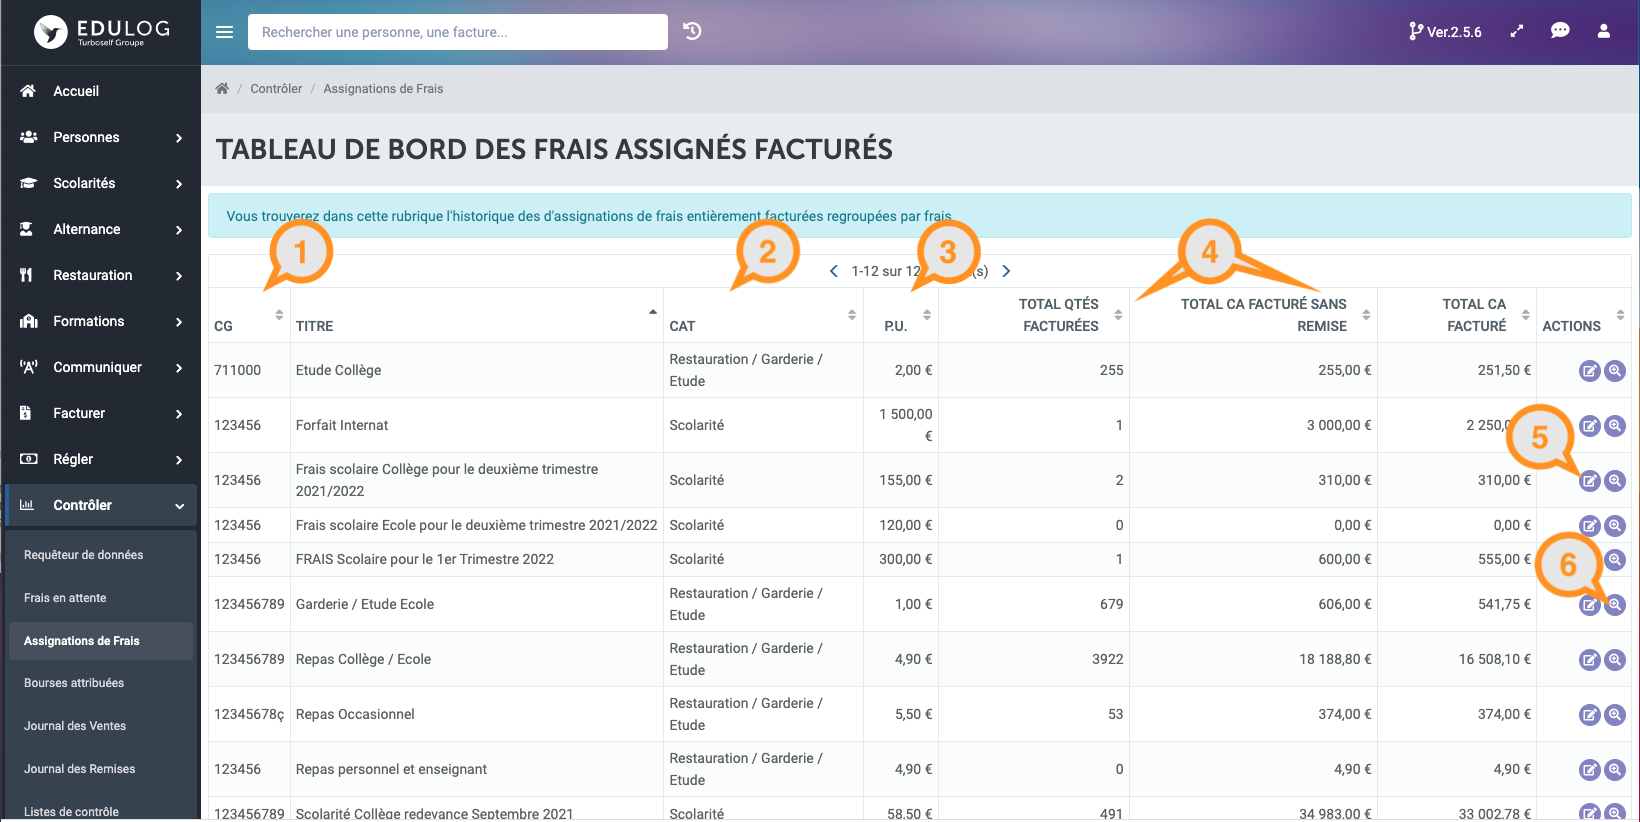
Task: View details of Forfait Internat row
Action: 1615,426
